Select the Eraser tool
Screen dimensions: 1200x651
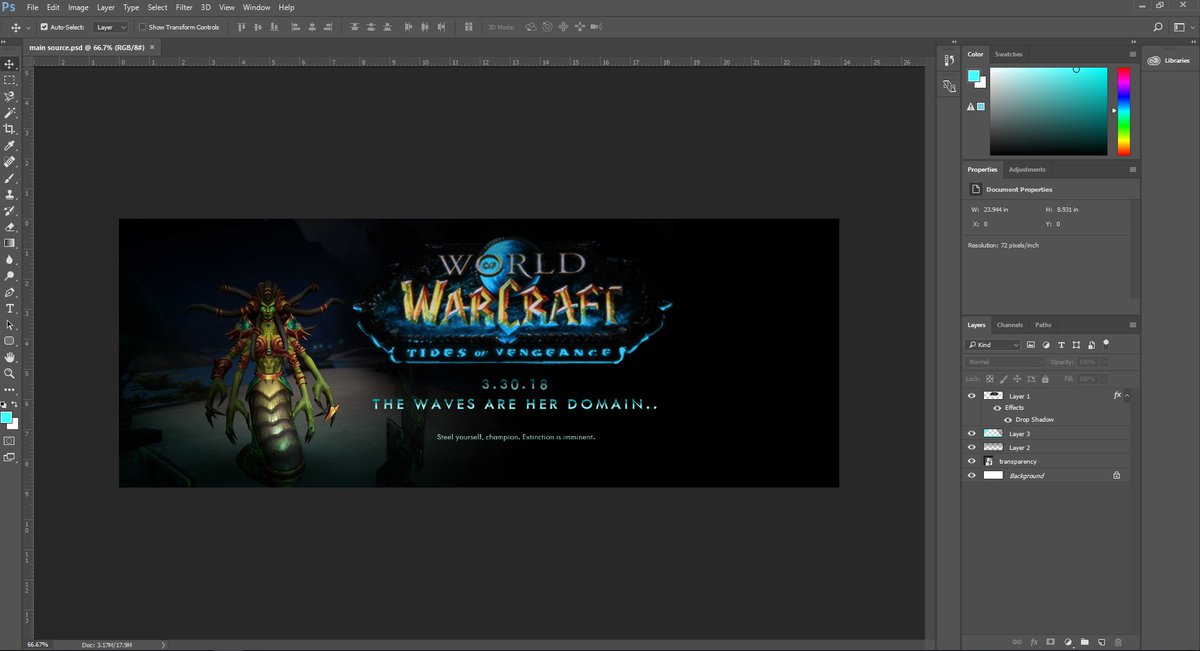[x=10, y=227]
